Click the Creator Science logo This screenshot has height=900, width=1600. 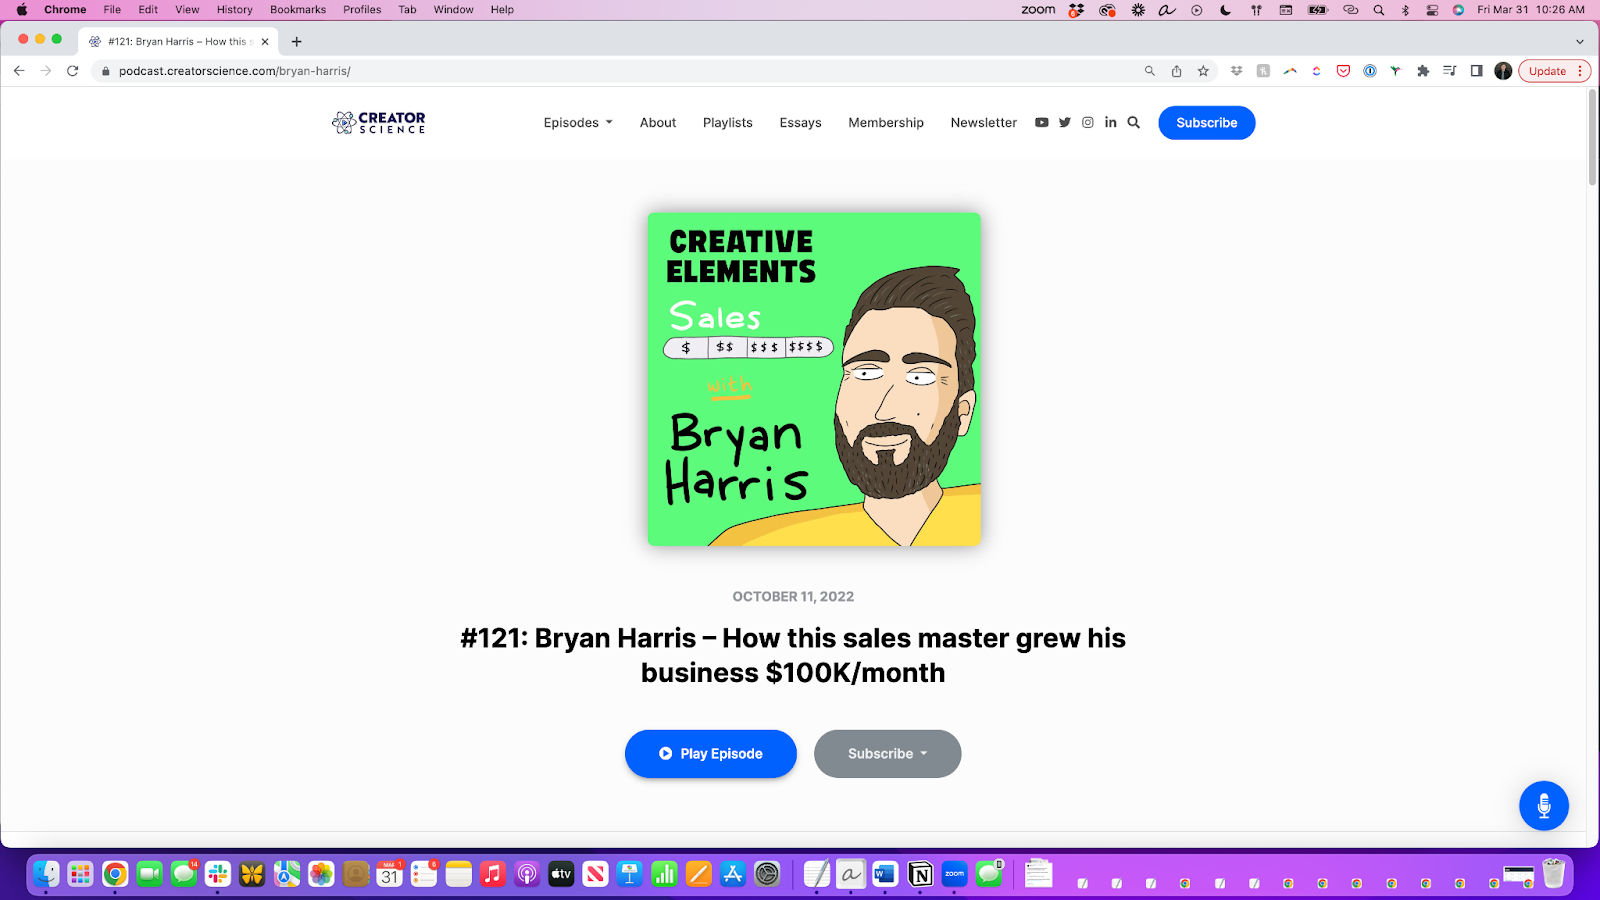(x=379, y=122)
